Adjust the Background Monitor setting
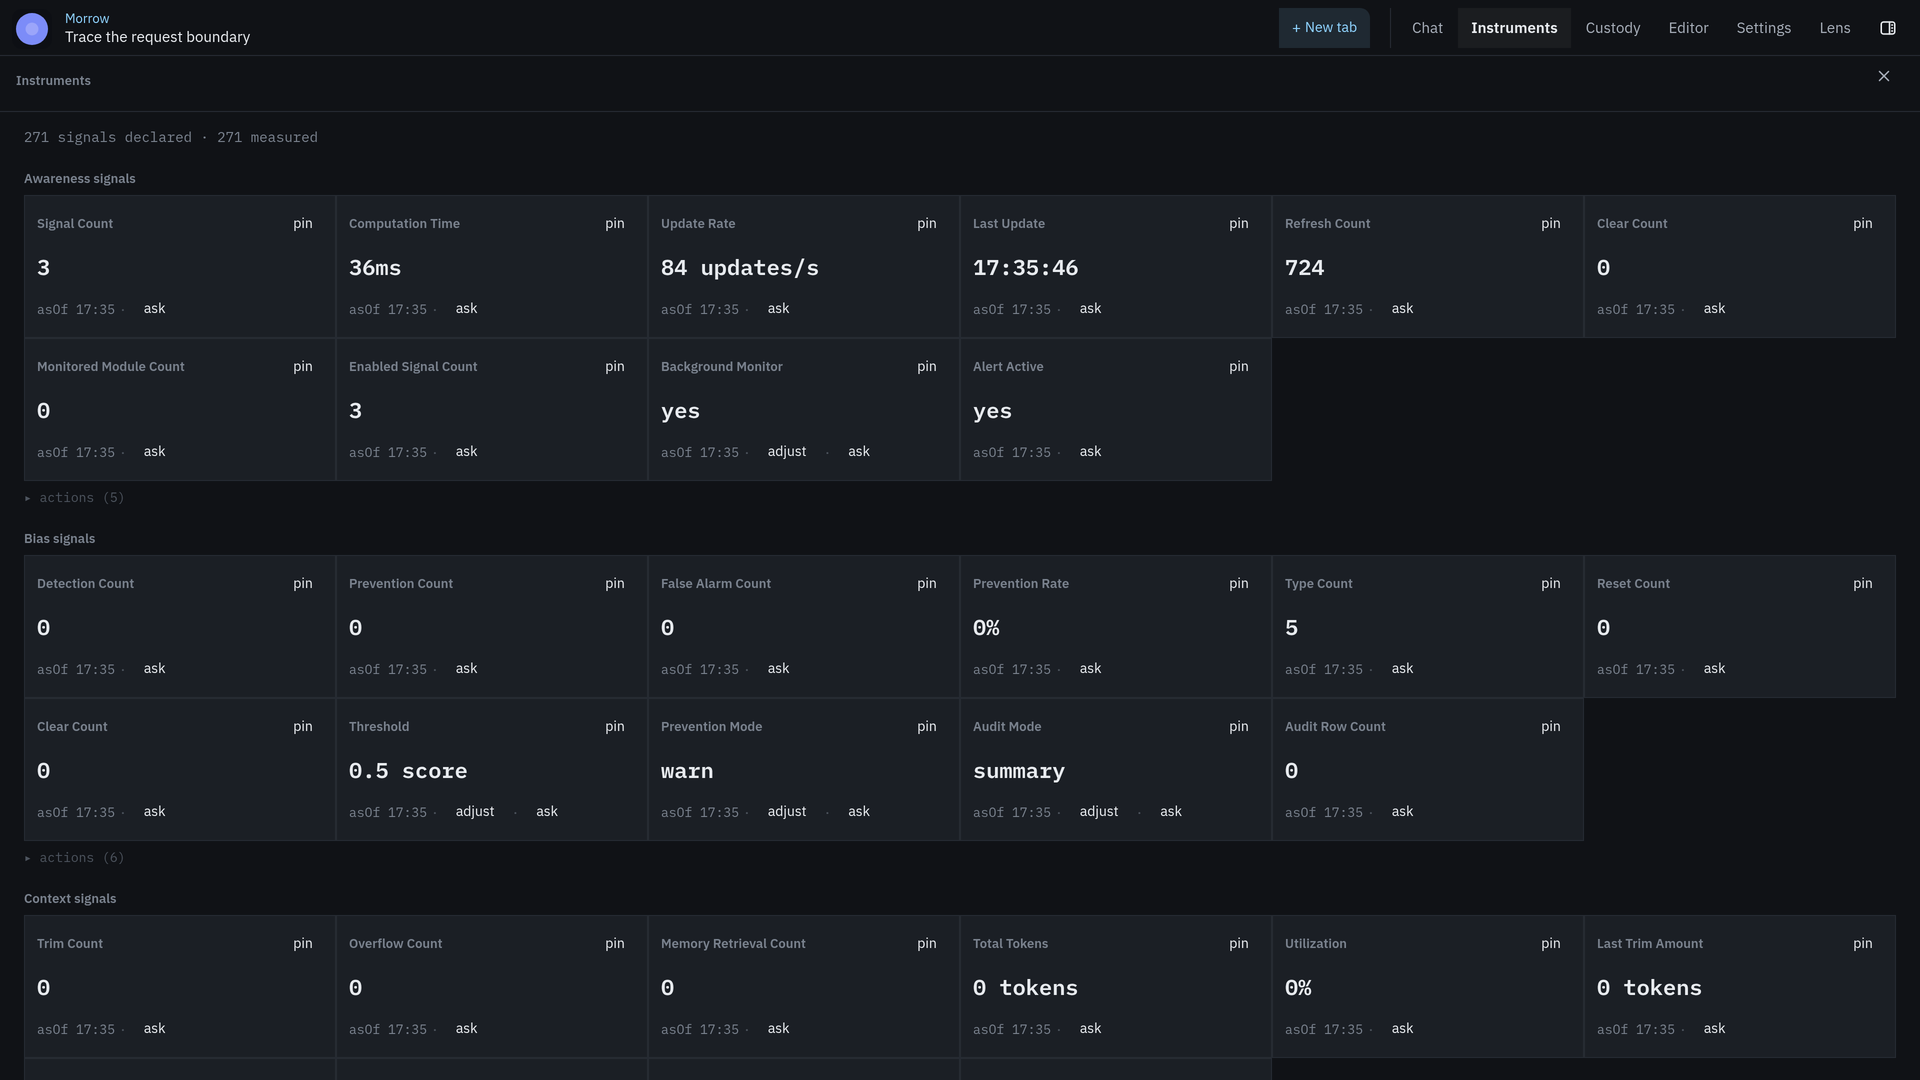This screenshot has width=1920, height=1080. (787, 451)
